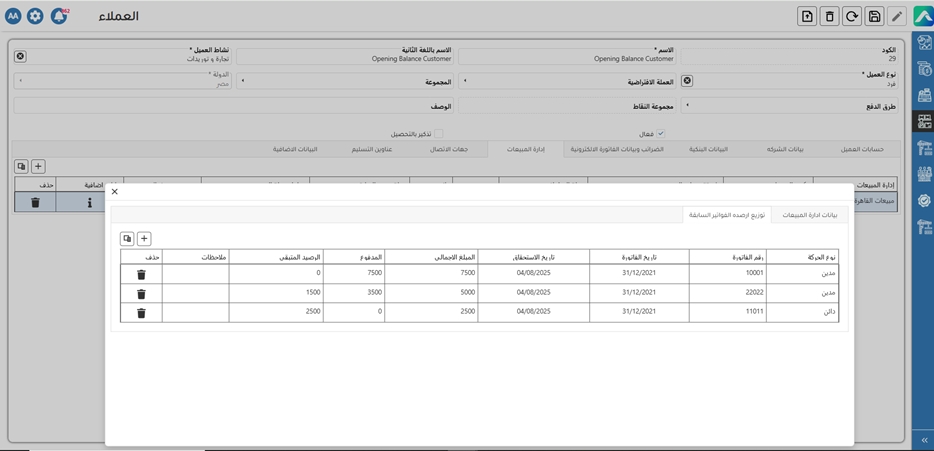Click the save (floppy disk) toolbar icon

tap(874, 16)
